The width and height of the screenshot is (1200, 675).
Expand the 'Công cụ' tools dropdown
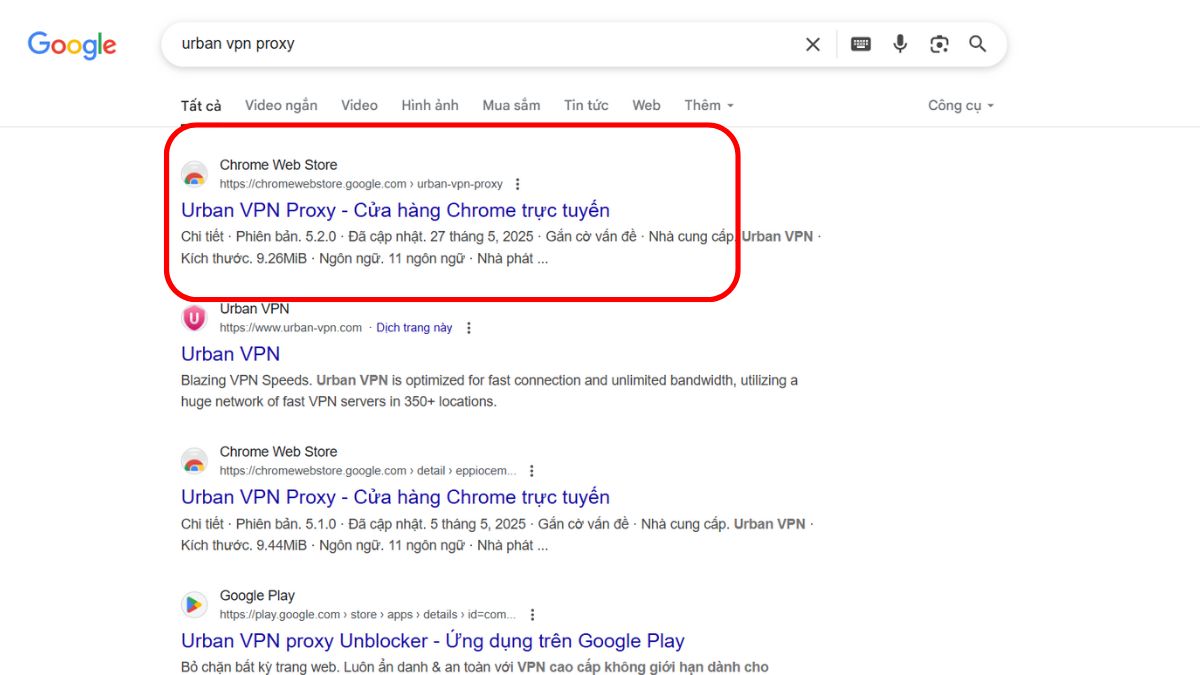click(961, 105)
